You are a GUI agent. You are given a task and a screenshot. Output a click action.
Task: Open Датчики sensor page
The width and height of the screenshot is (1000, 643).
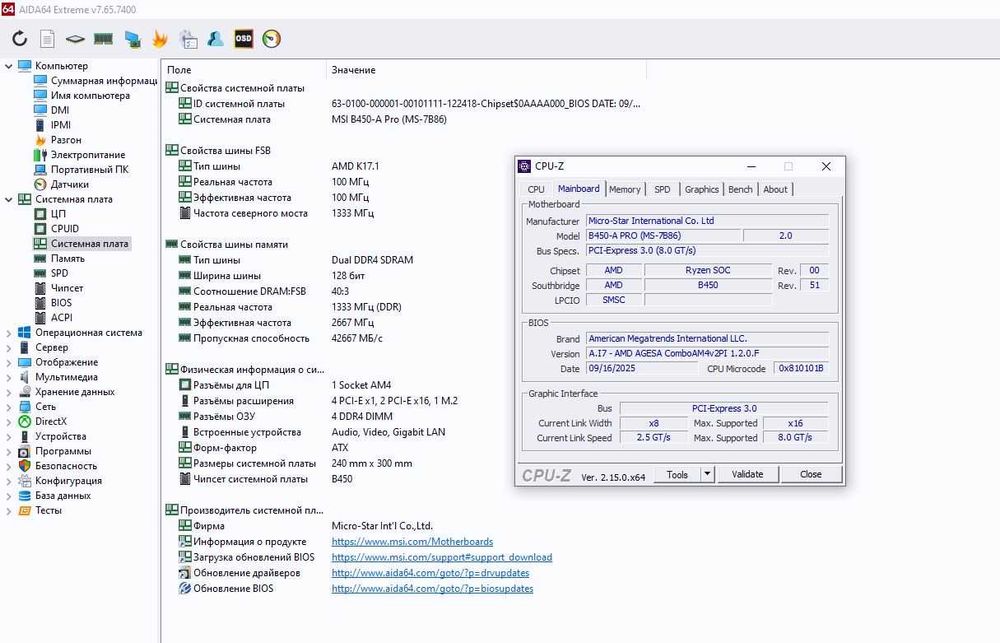[70, 184]
